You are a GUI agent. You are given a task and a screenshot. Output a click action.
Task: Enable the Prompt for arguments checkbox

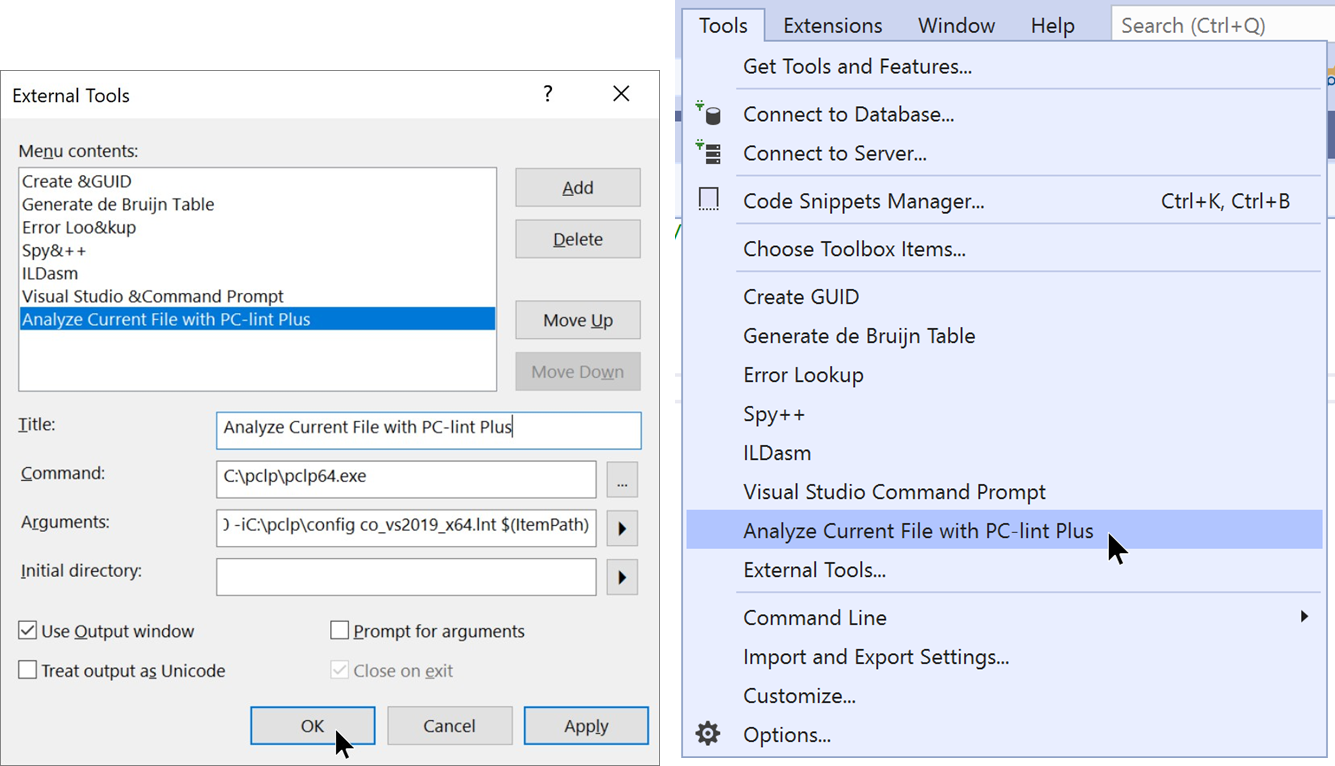[340, 631]
